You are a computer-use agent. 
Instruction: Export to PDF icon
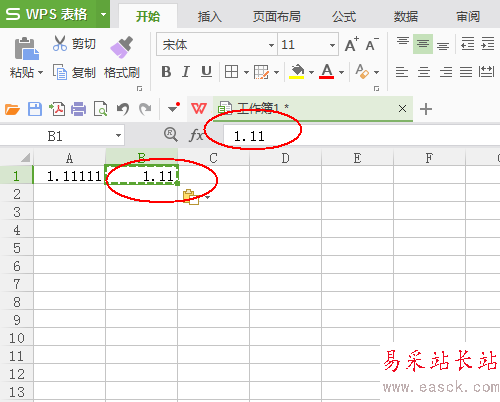(57, 109)
